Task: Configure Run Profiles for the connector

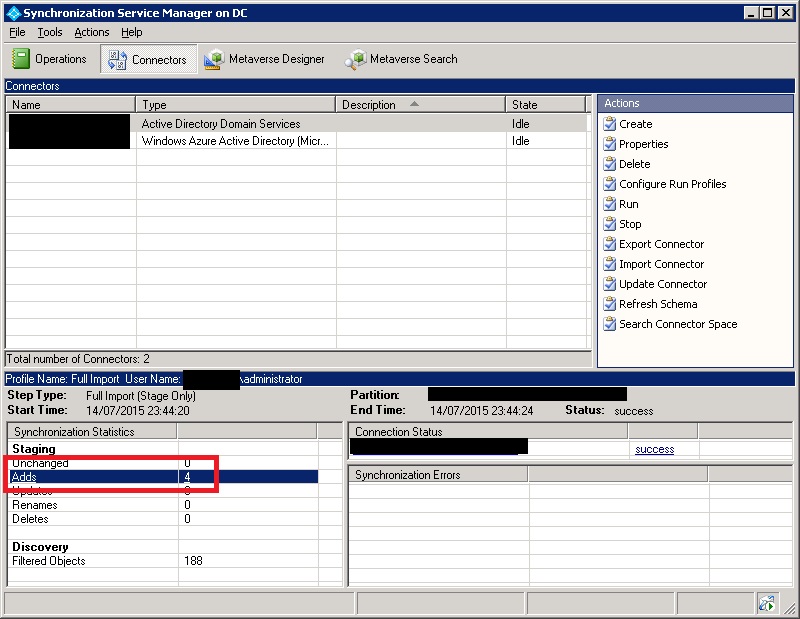Action: coord(673,184)
